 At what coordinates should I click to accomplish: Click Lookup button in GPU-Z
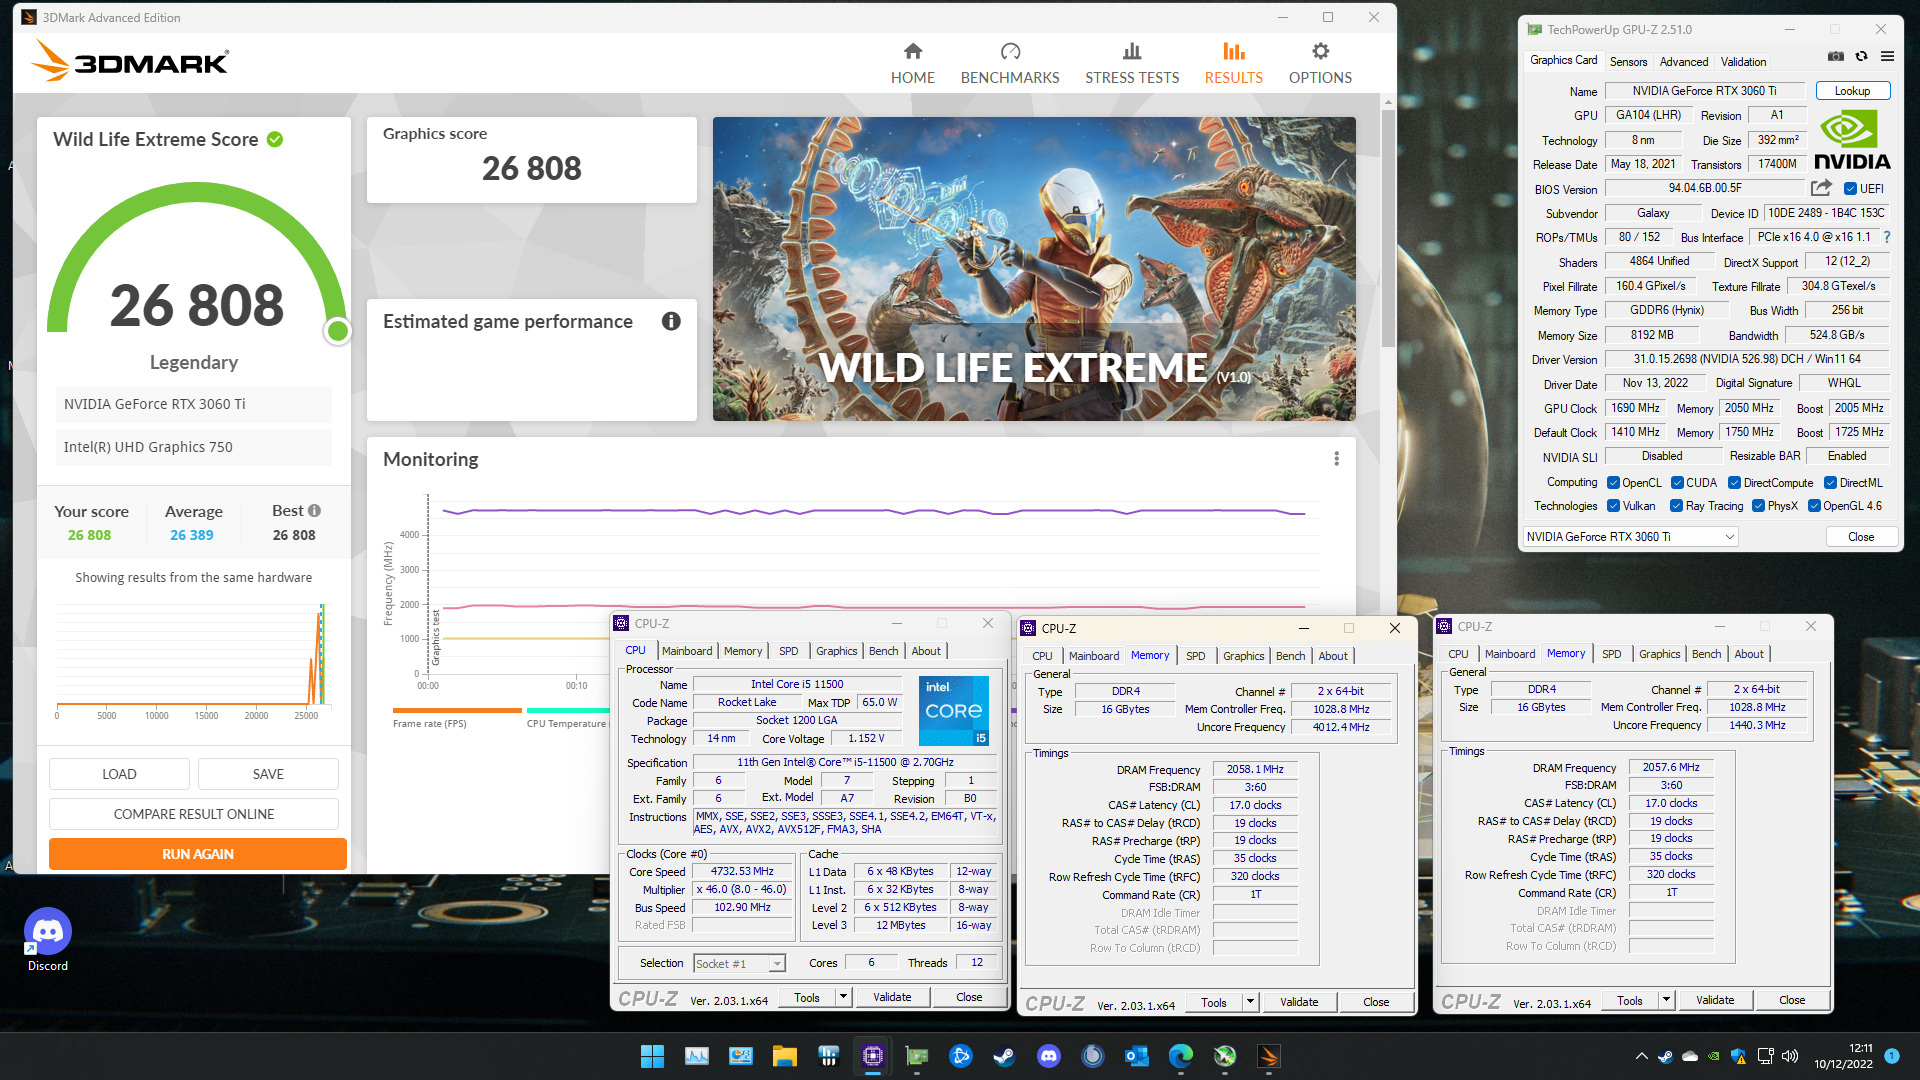click(1852, 91)
